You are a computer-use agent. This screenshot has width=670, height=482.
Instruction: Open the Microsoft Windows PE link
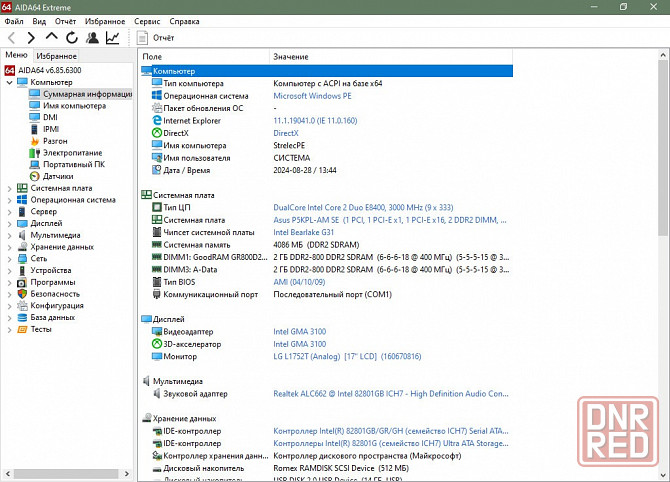pyautogui.click(x=312, y=96)
